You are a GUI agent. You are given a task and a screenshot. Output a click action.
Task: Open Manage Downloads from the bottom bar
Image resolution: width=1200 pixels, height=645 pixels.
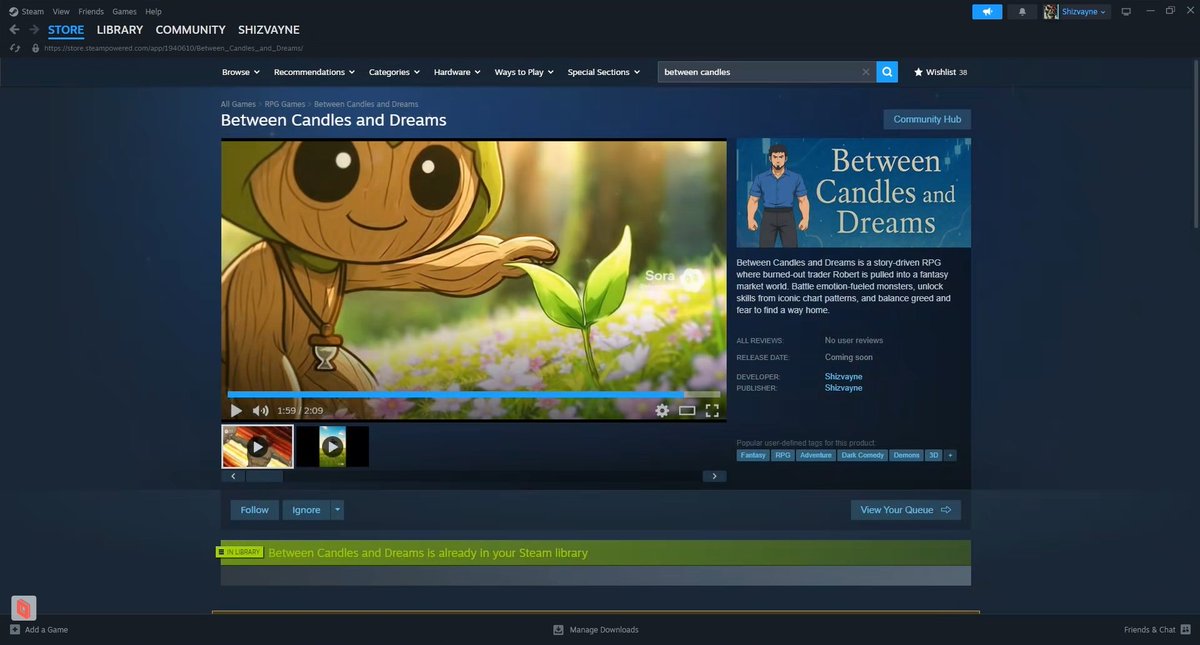click(x=595, y=629)
